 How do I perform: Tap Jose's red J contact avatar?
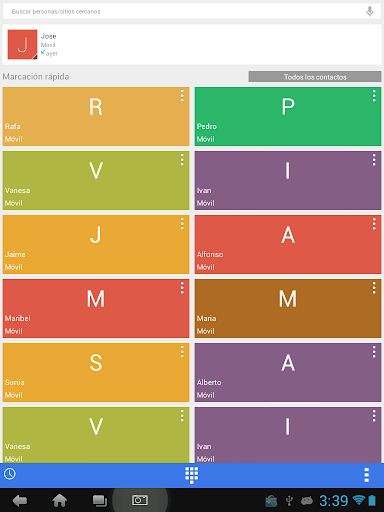point(22,45)
